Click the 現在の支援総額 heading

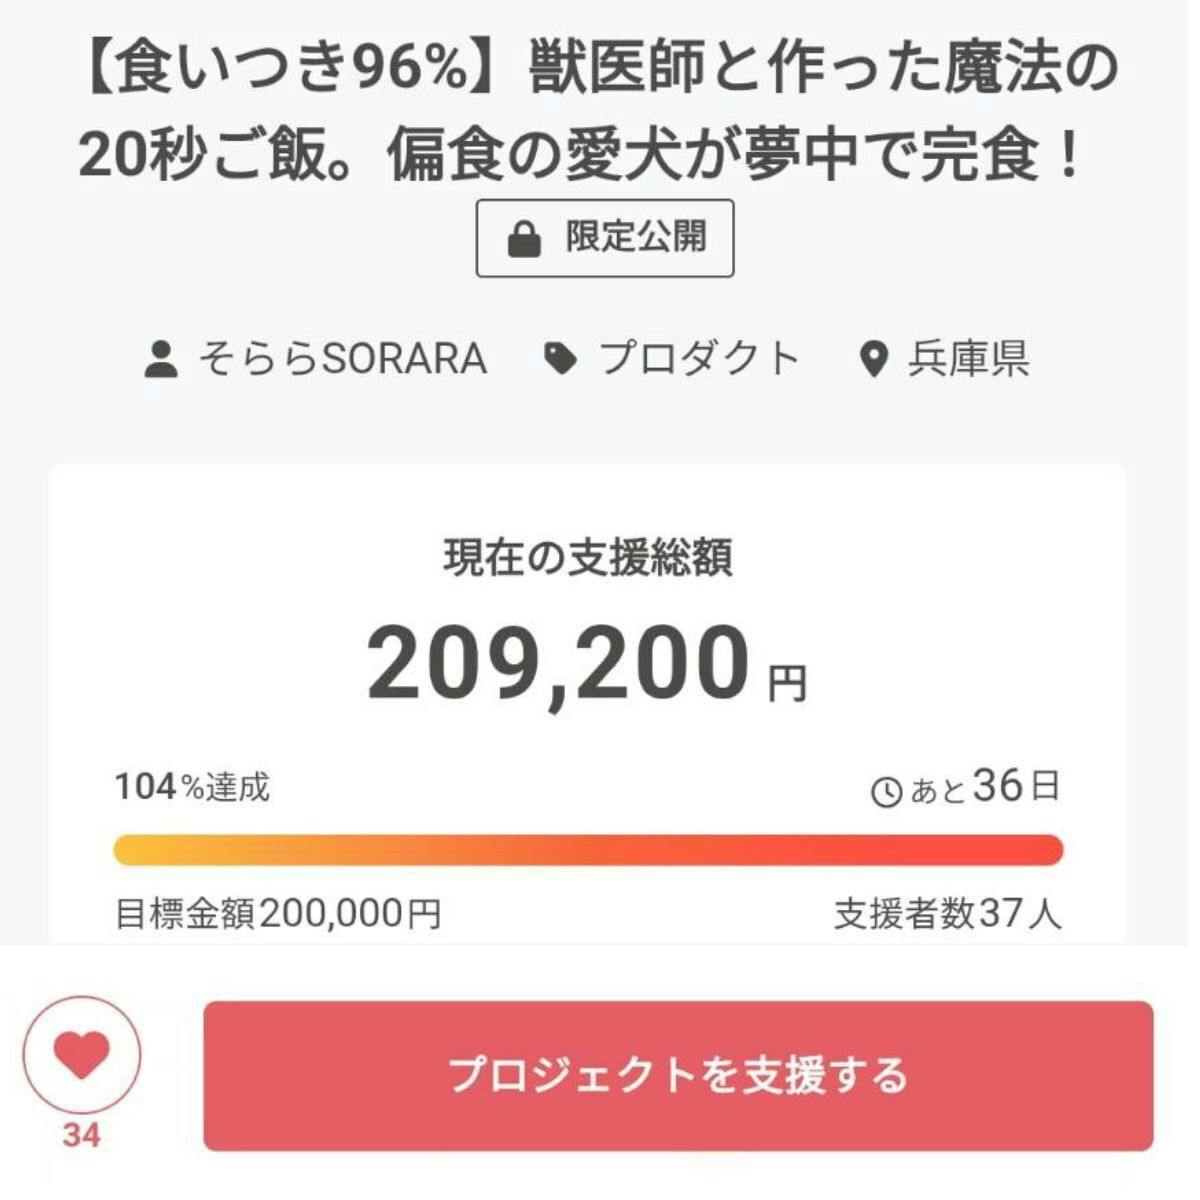(588, 558)
